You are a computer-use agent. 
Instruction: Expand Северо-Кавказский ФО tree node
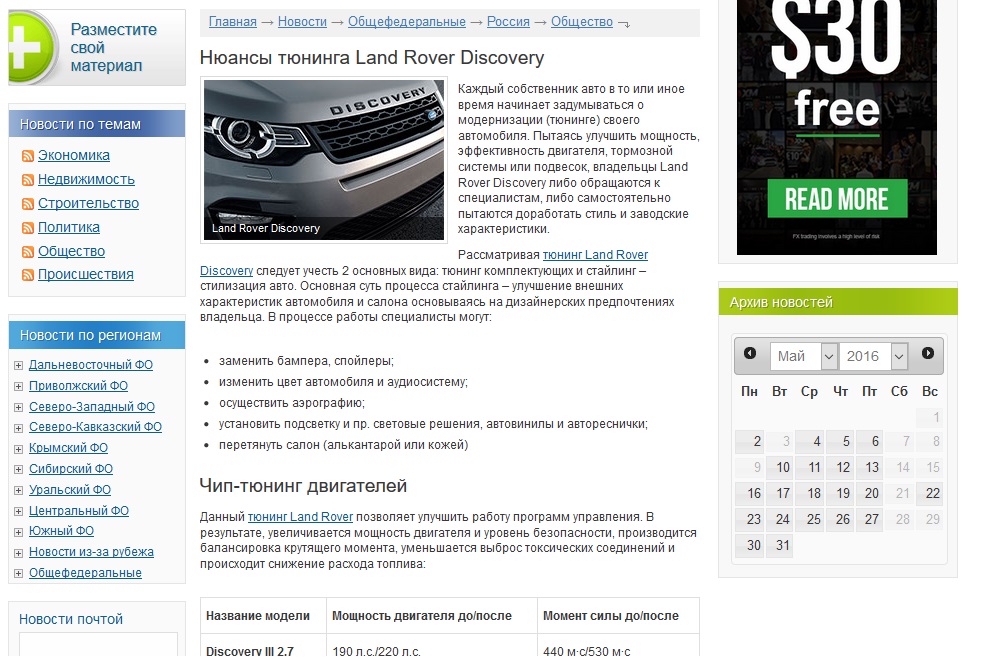pyautogui.click(x=18, y=428)
